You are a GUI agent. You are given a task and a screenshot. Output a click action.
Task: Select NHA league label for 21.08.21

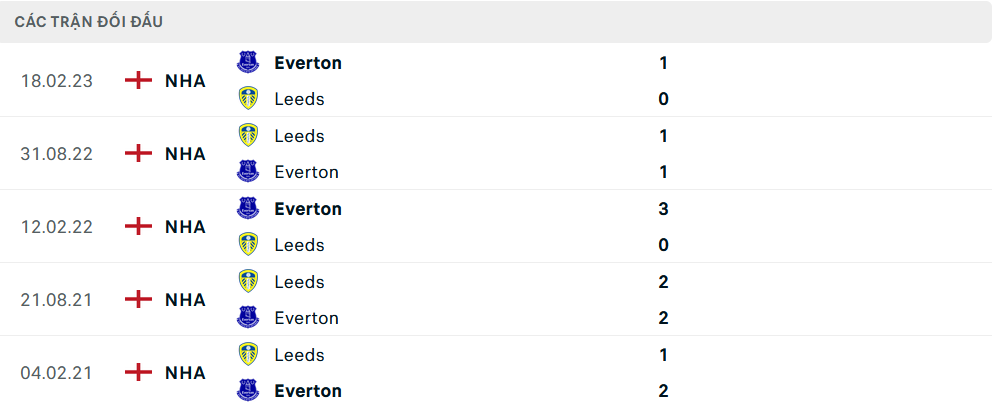(x=185, y=299)
